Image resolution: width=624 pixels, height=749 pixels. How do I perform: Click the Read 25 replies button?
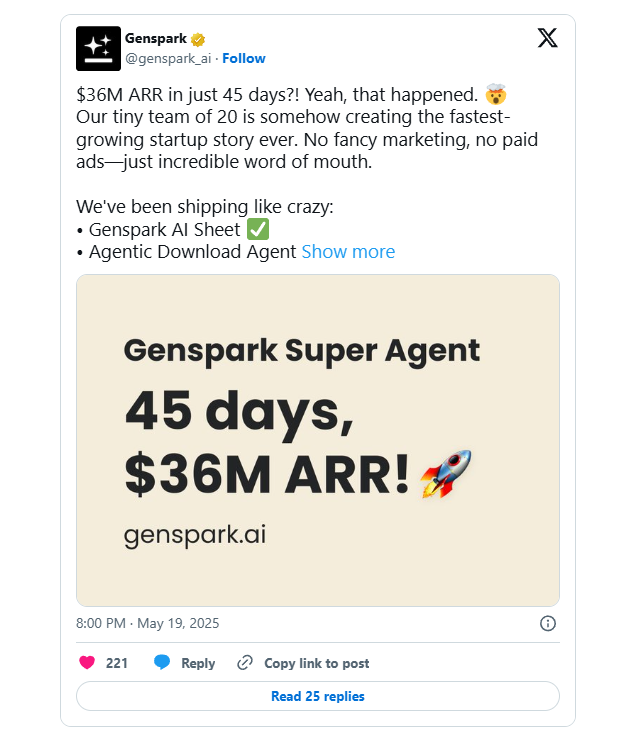[x=318, y=696]
